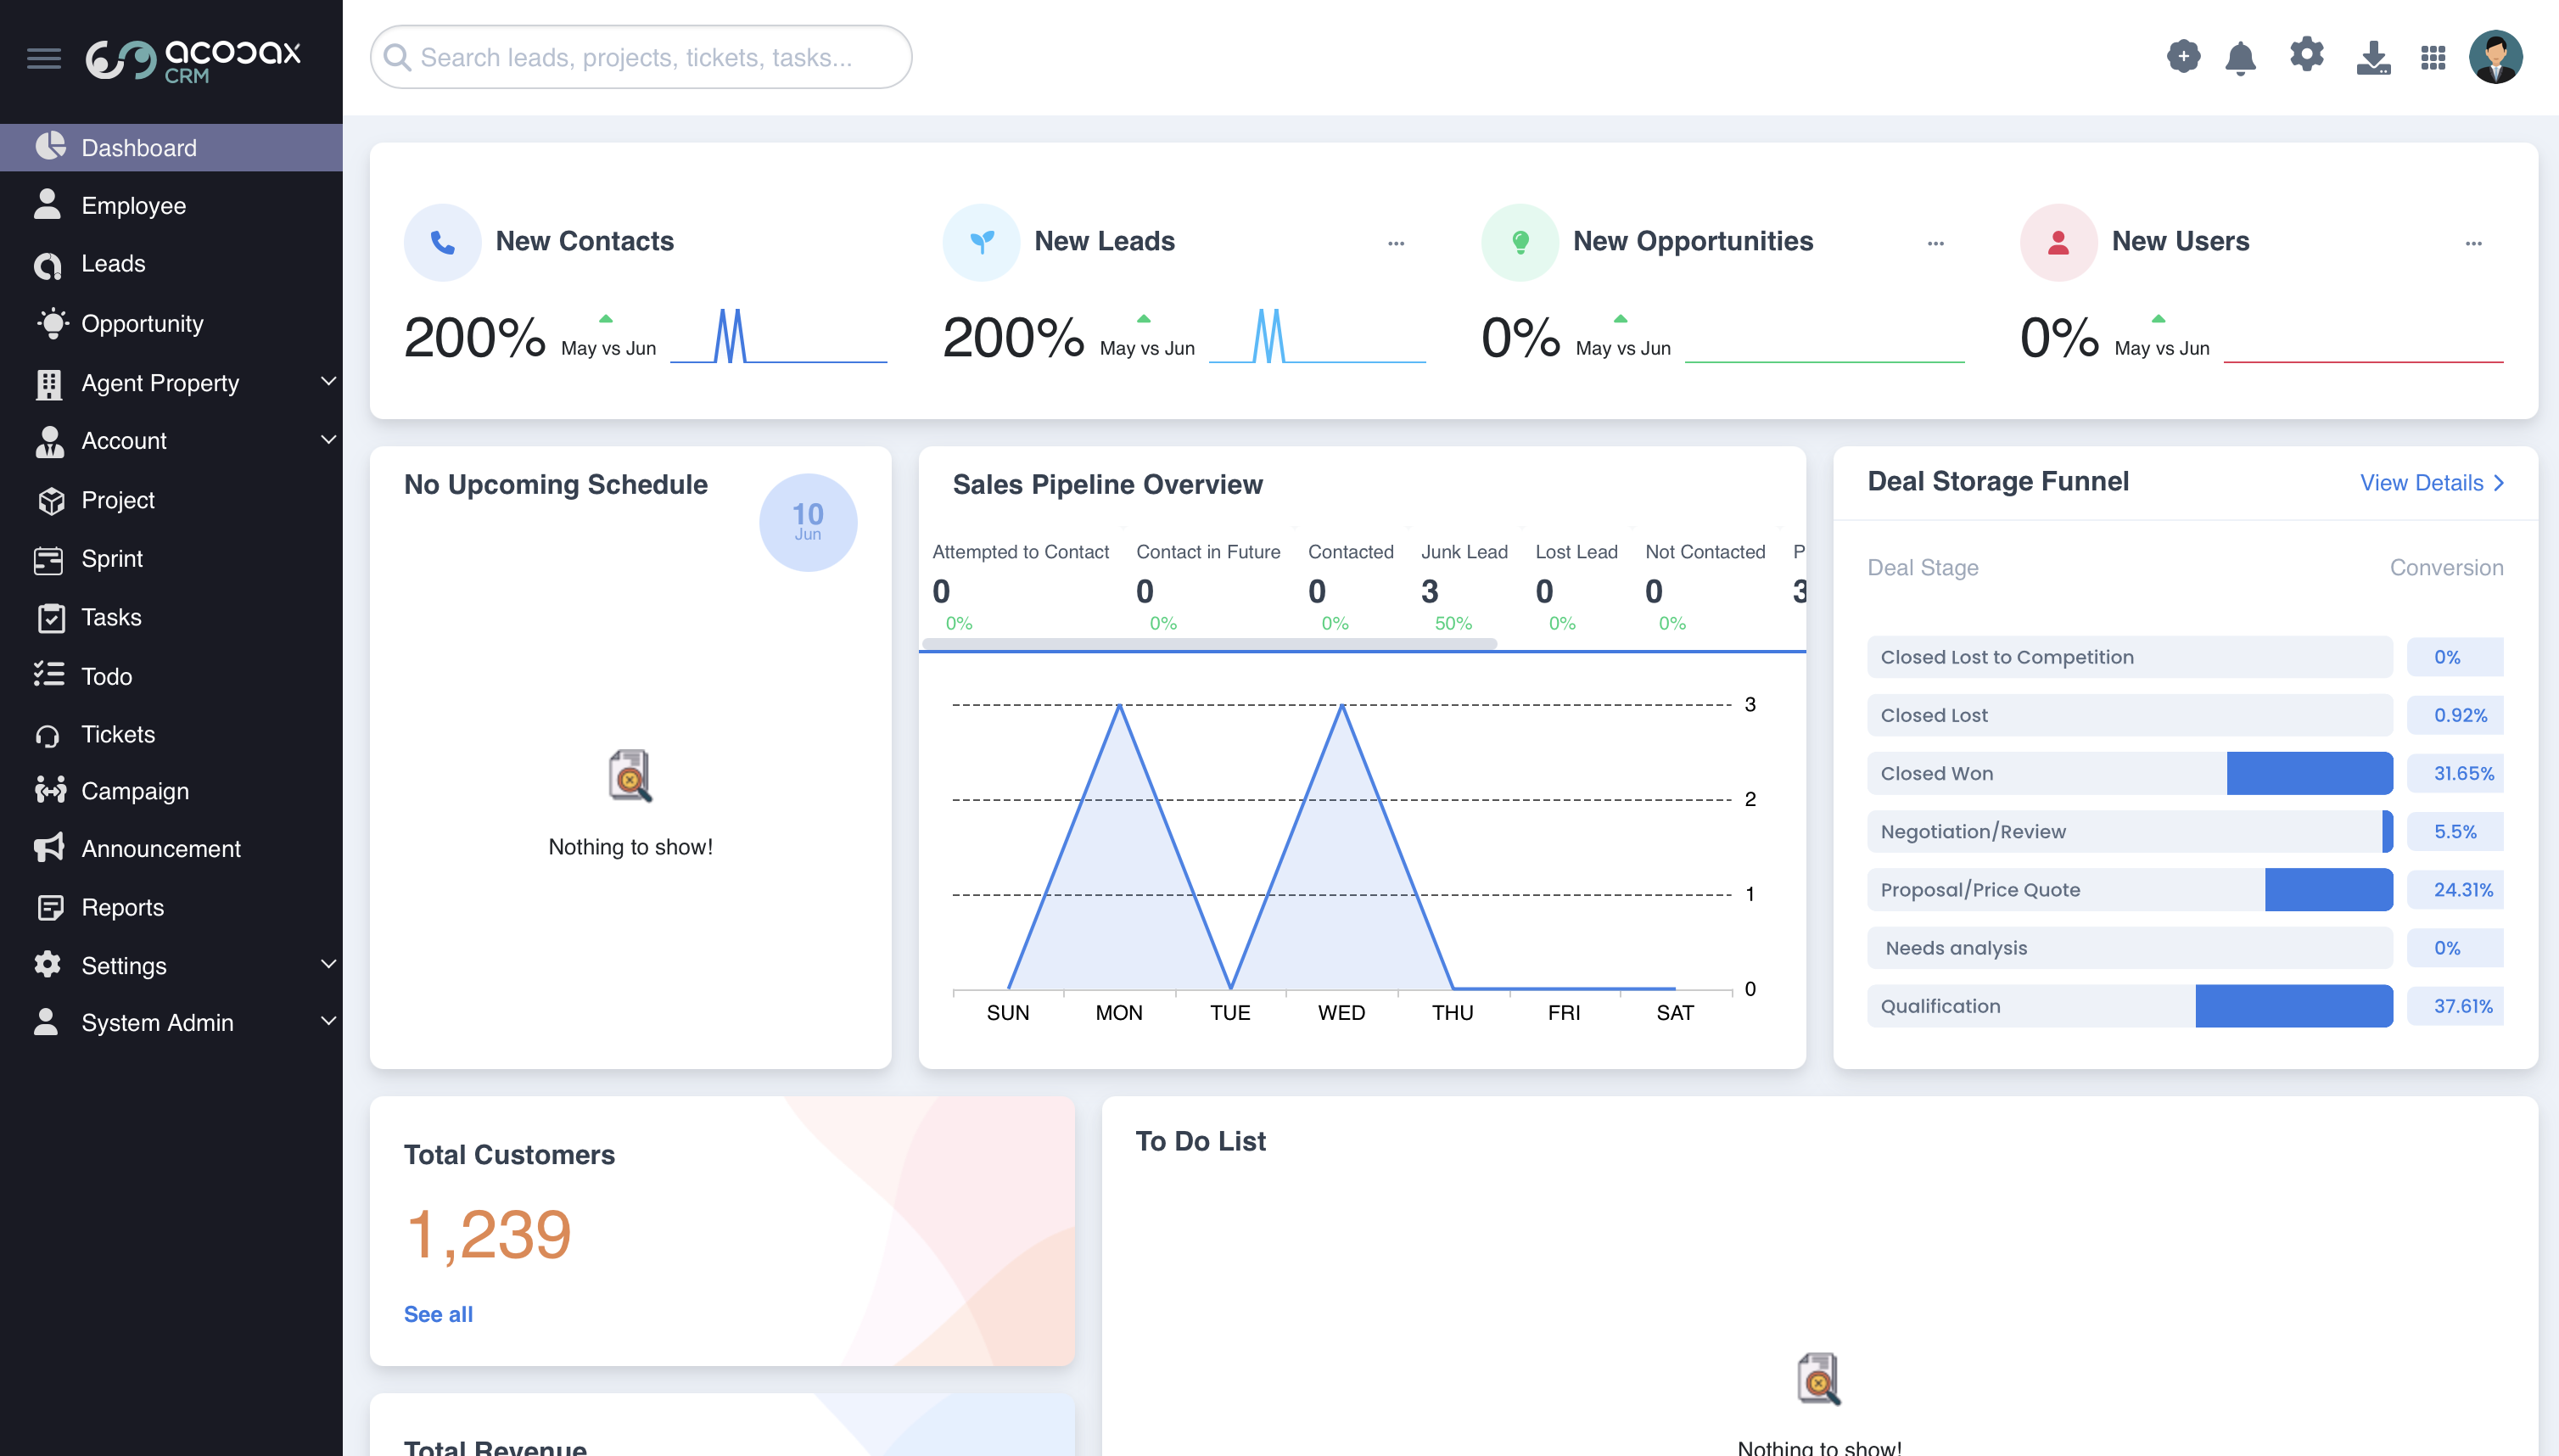Click the 10 Jun date badge
Screen dimensions: 2559x1456
point(807,522)
